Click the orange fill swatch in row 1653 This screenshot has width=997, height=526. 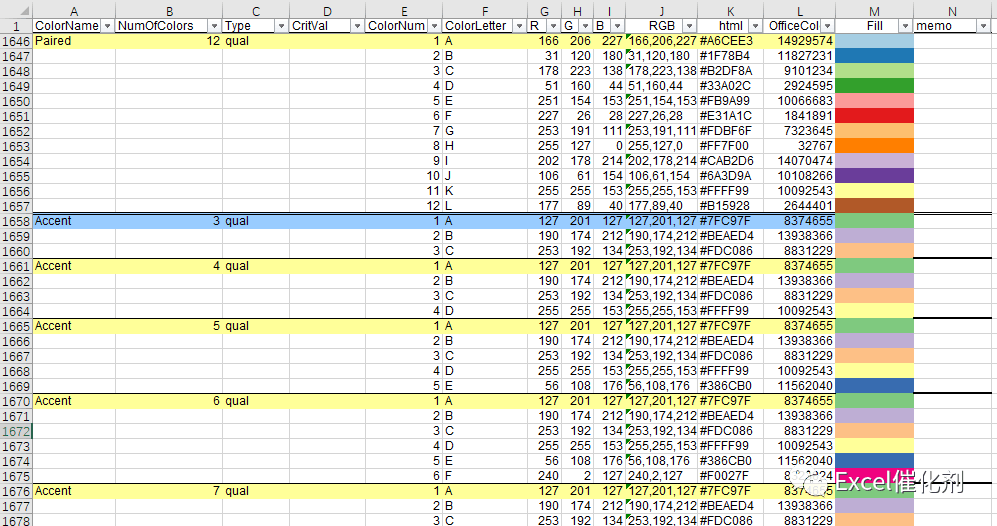tap(874, 146)
